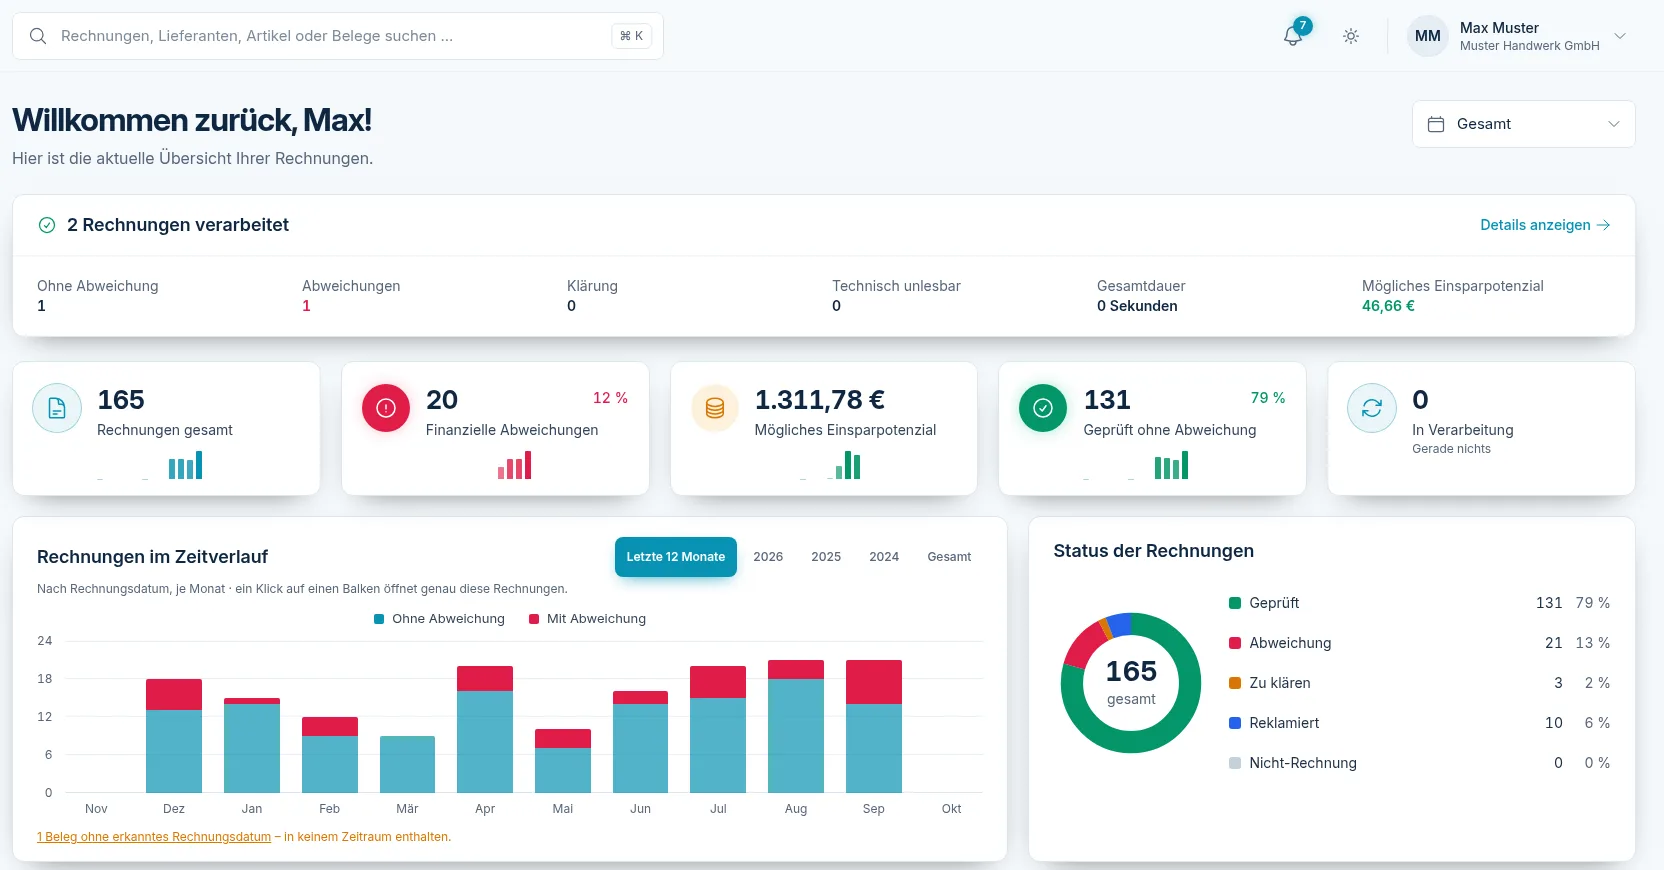Click blue Reklamiert color swatch
Viewport: 1664px width, 870px height.
pos(1235,723)
